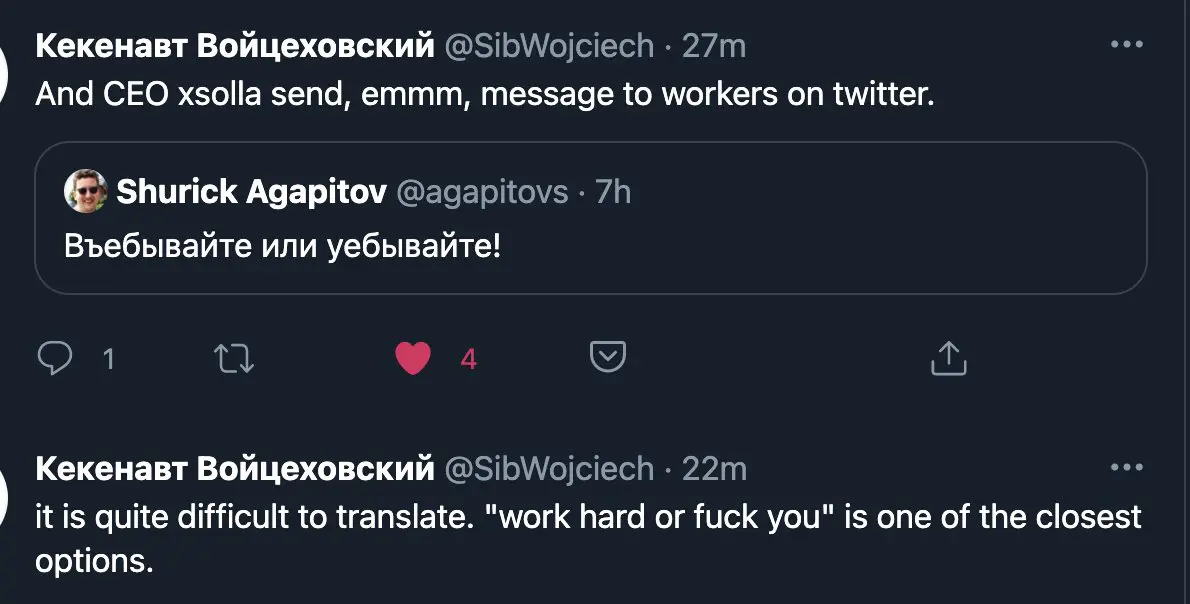Click the reply speech bubble icon

tap(55, 358)
